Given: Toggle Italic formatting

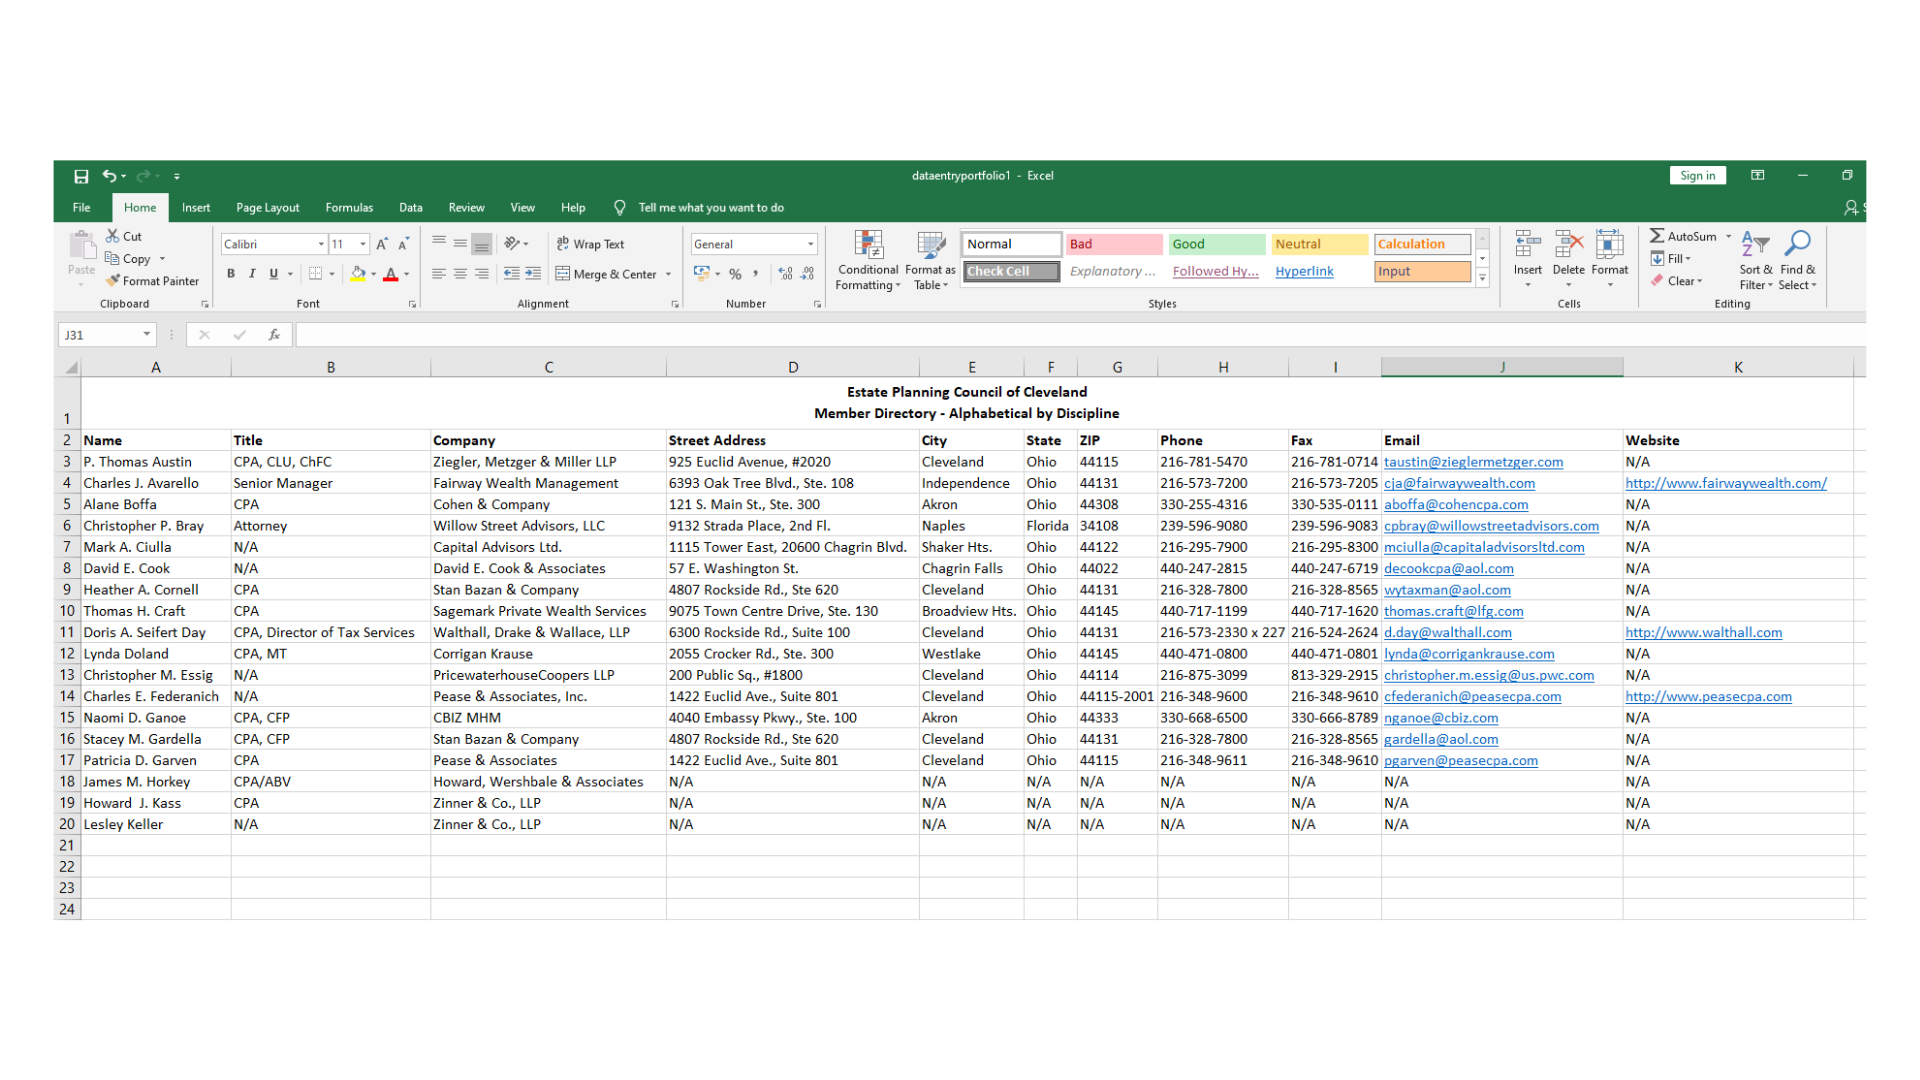Looking at the screenshot, I should (252, 274).
